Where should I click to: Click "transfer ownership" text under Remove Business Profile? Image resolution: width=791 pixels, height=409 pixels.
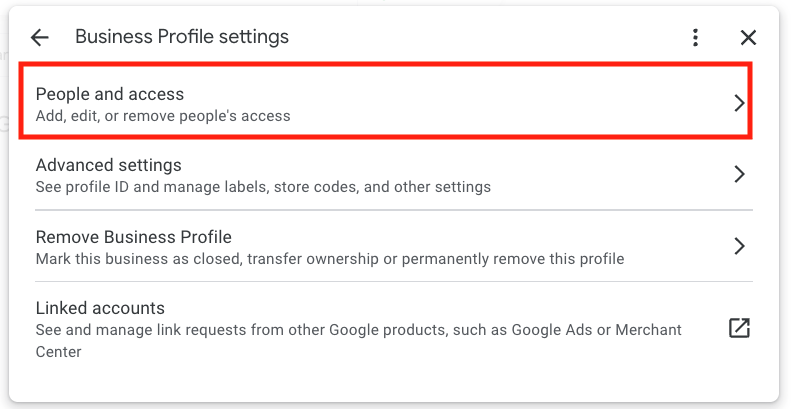click(320, 259)
